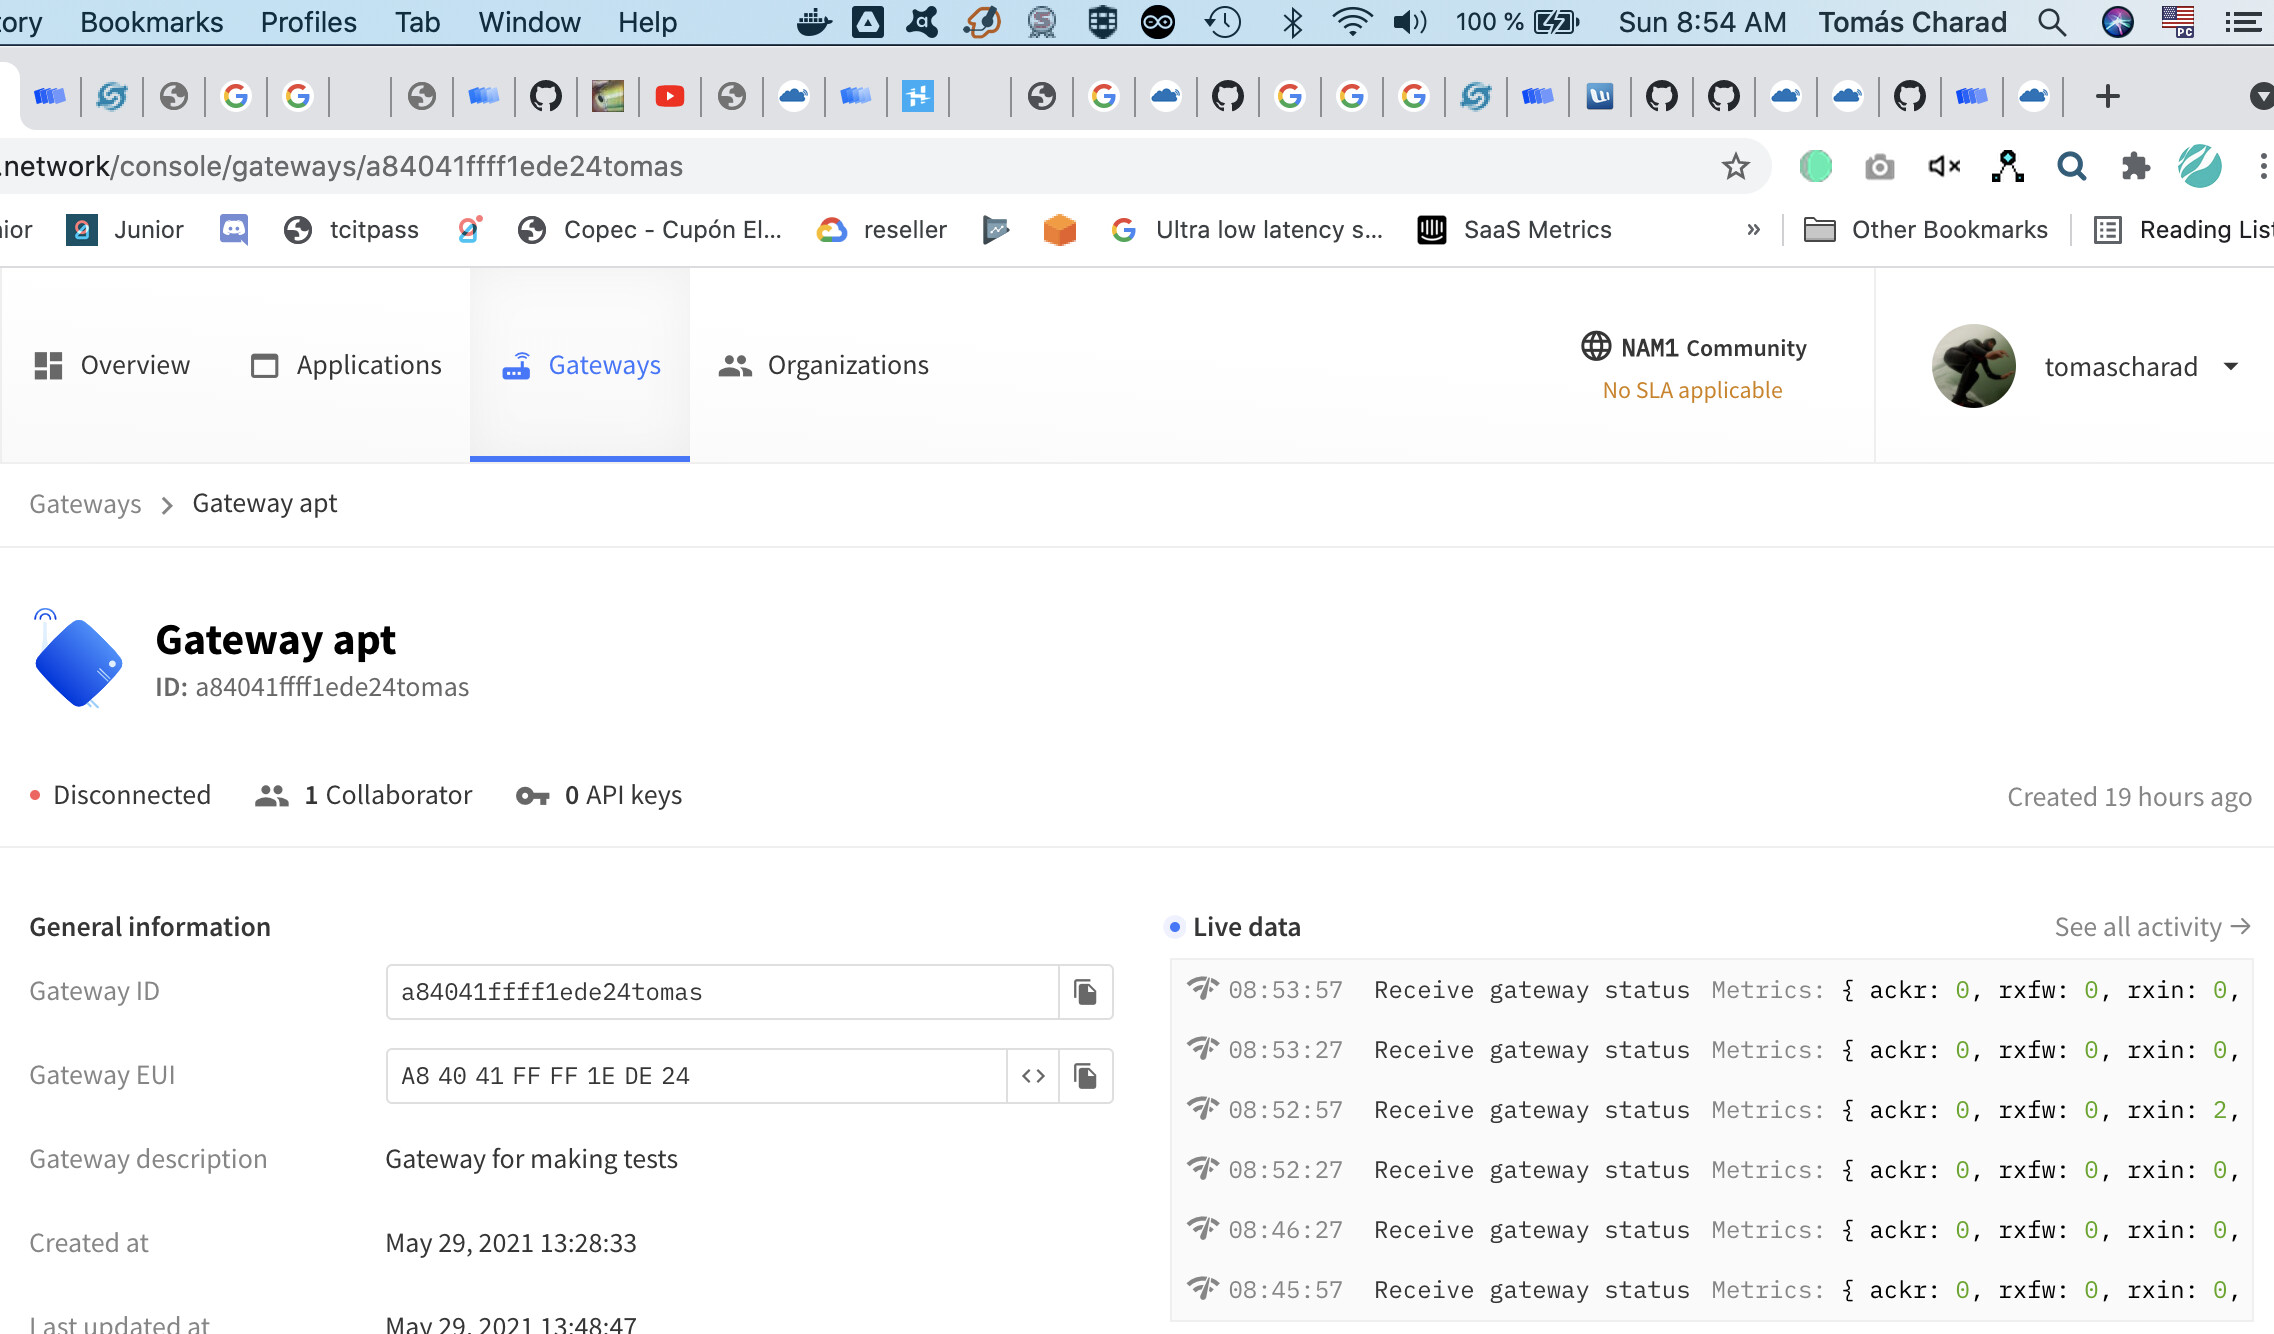Open the screenshot camera extension
The image size is (2274, 1334).
coord(1879,166)
